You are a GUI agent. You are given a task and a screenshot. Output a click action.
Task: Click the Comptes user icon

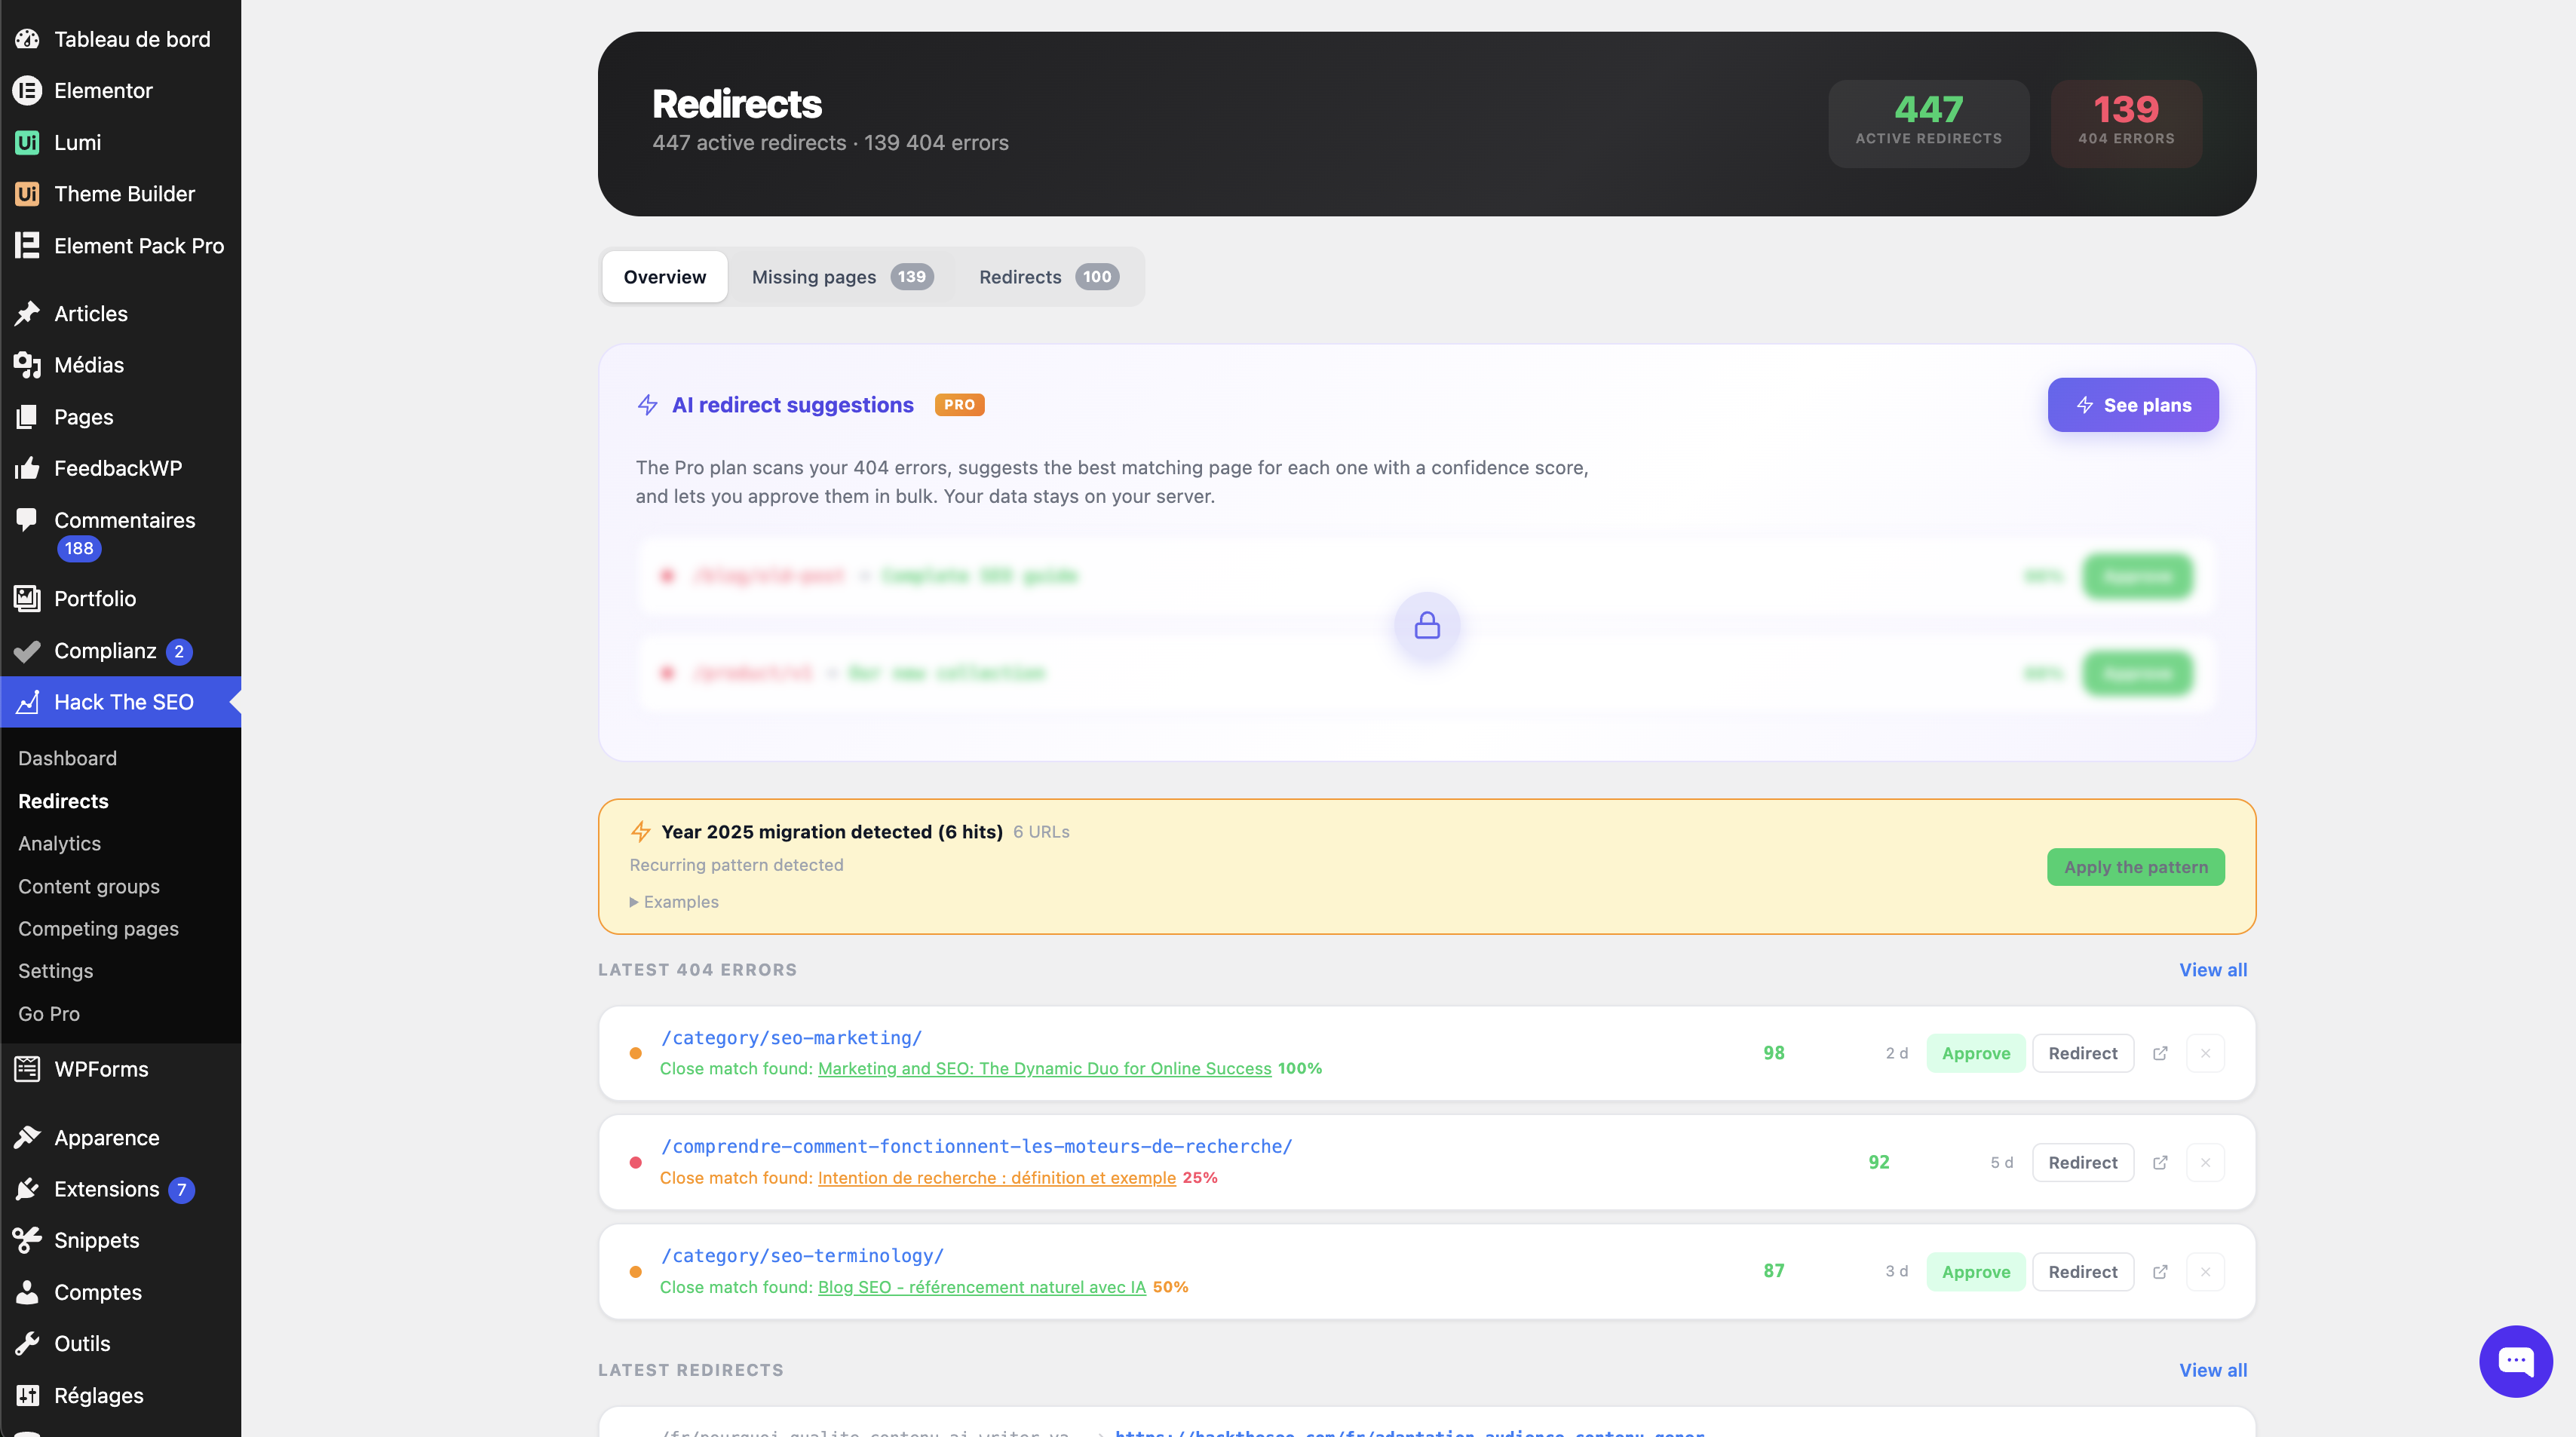(x=27, y=1292)
